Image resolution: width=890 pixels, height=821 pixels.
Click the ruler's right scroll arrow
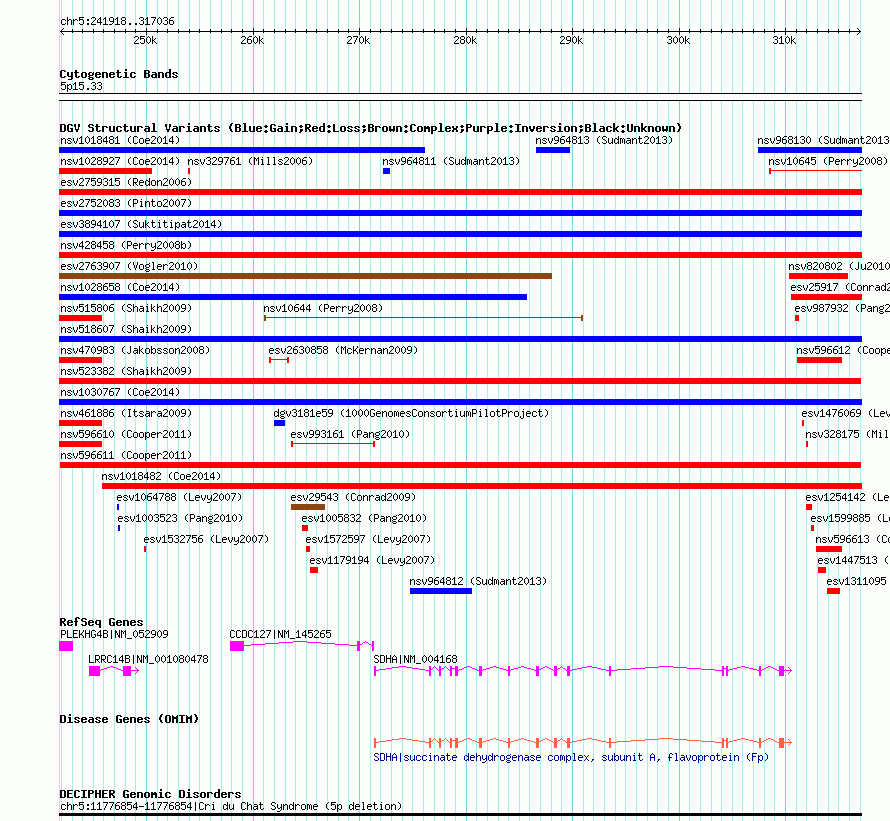point(858,32)
